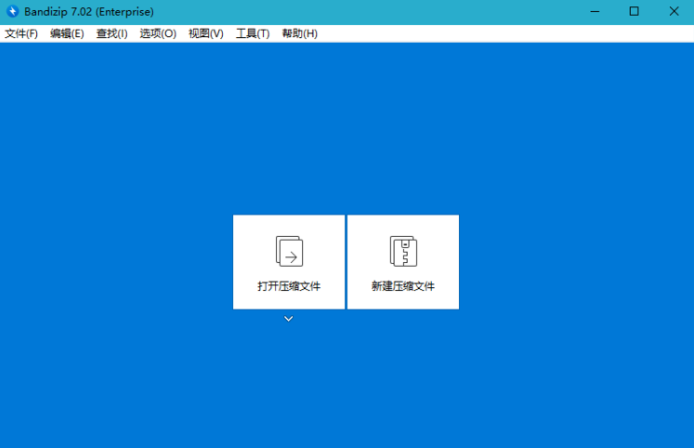Click the Bandizip 7.02 (Enterprise) title text
This screenshot has height=448, width=694.
(89, 11)
